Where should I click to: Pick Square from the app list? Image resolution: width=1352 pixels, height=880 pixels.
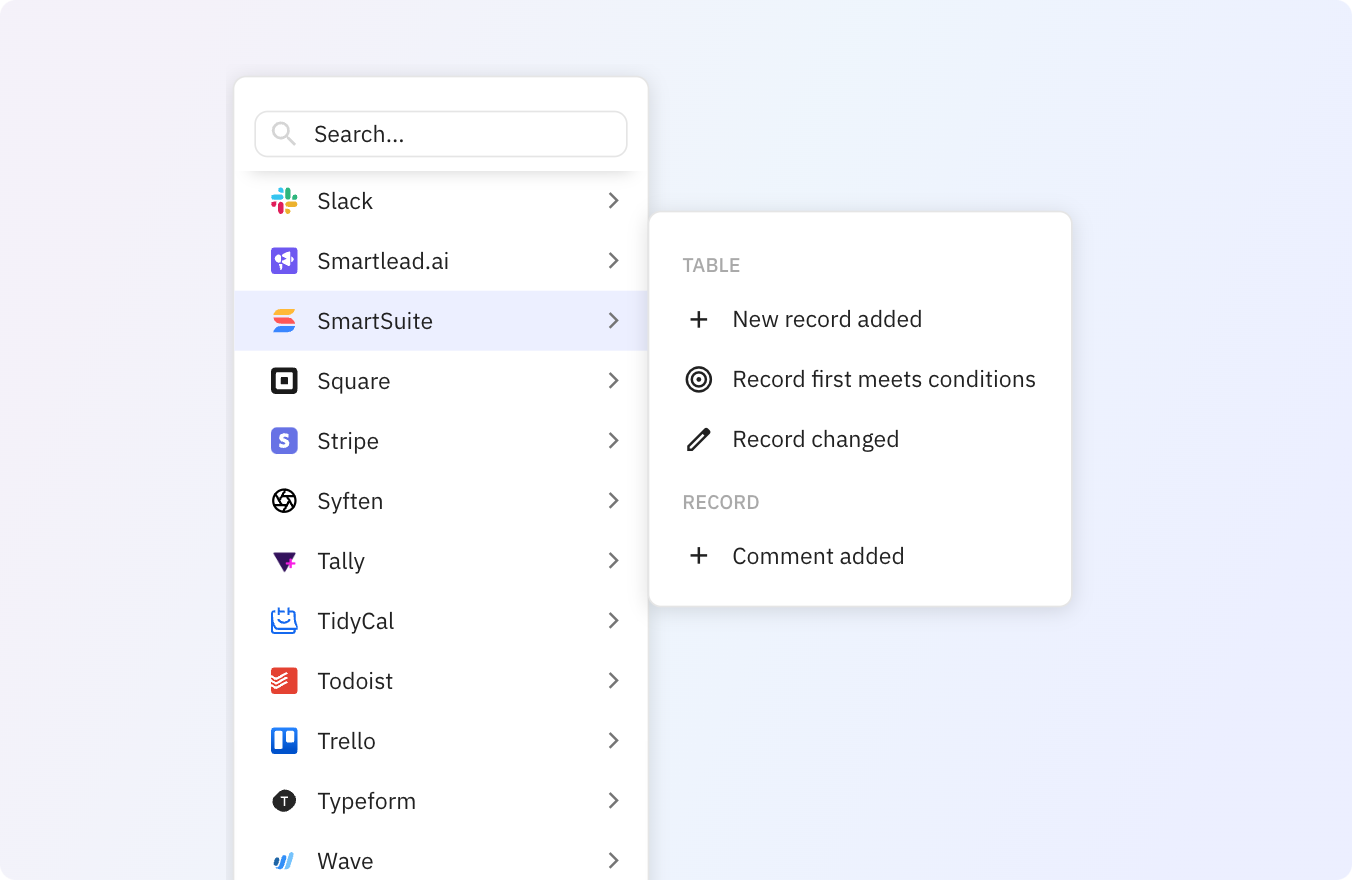pos(441,381)
